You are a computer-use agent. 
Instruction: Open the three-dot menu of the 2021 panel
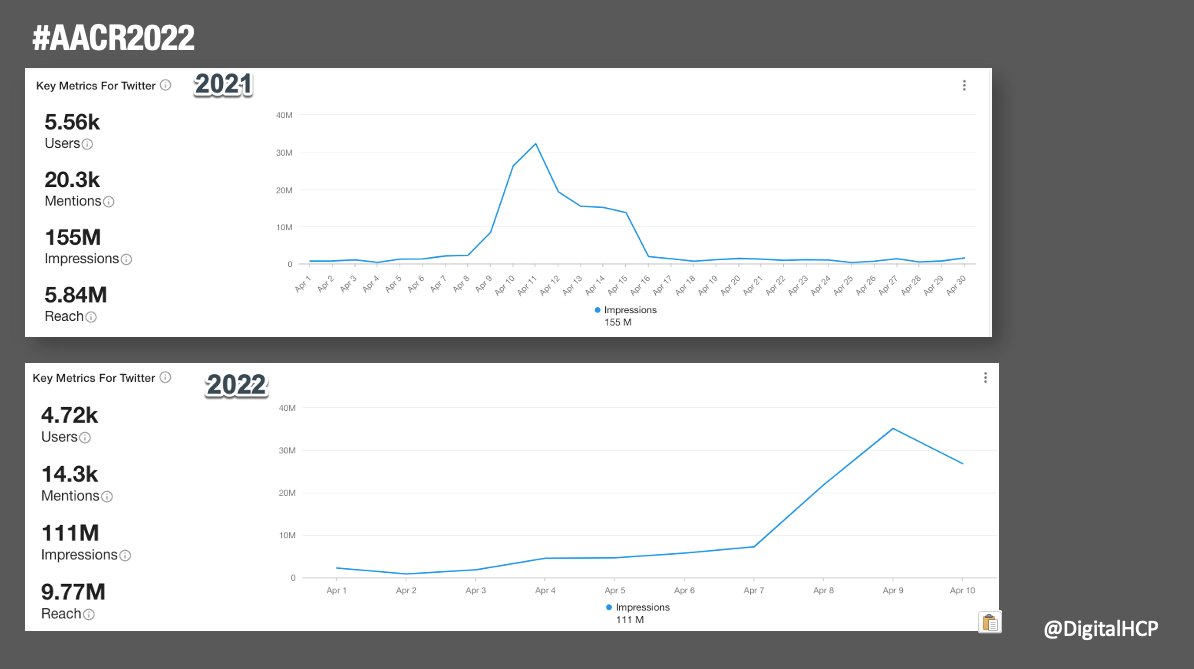click(964, 85)
